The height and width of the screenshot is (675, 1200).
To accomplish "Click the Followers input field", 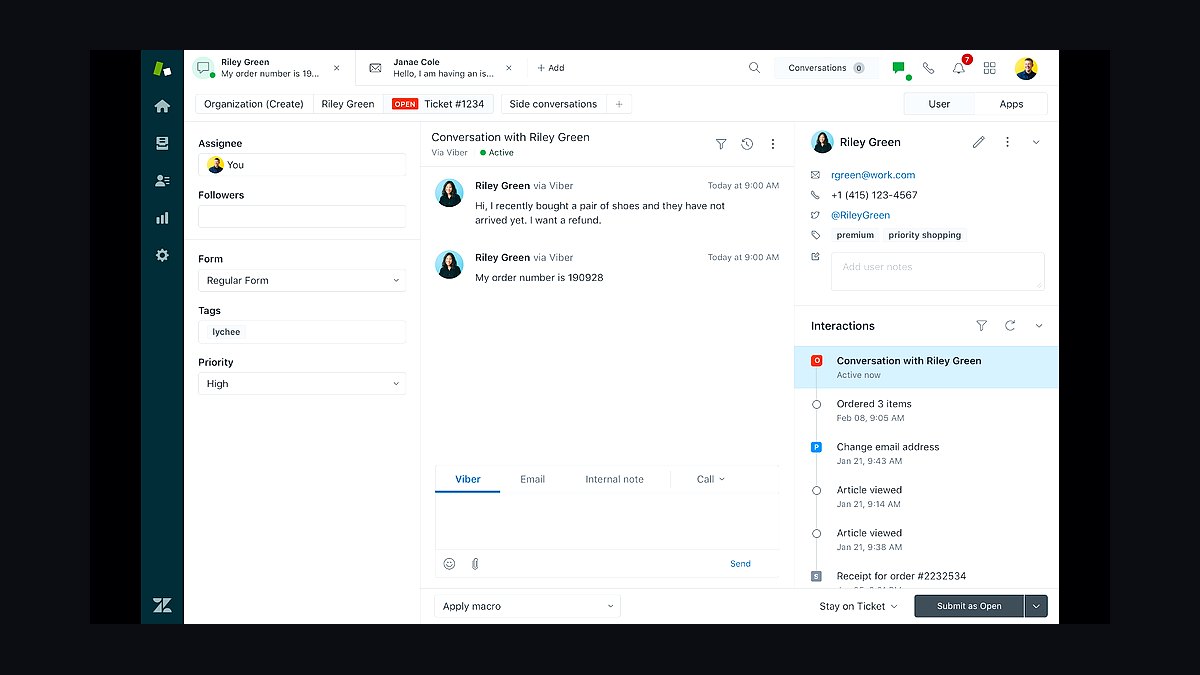I will pos(302,216).
